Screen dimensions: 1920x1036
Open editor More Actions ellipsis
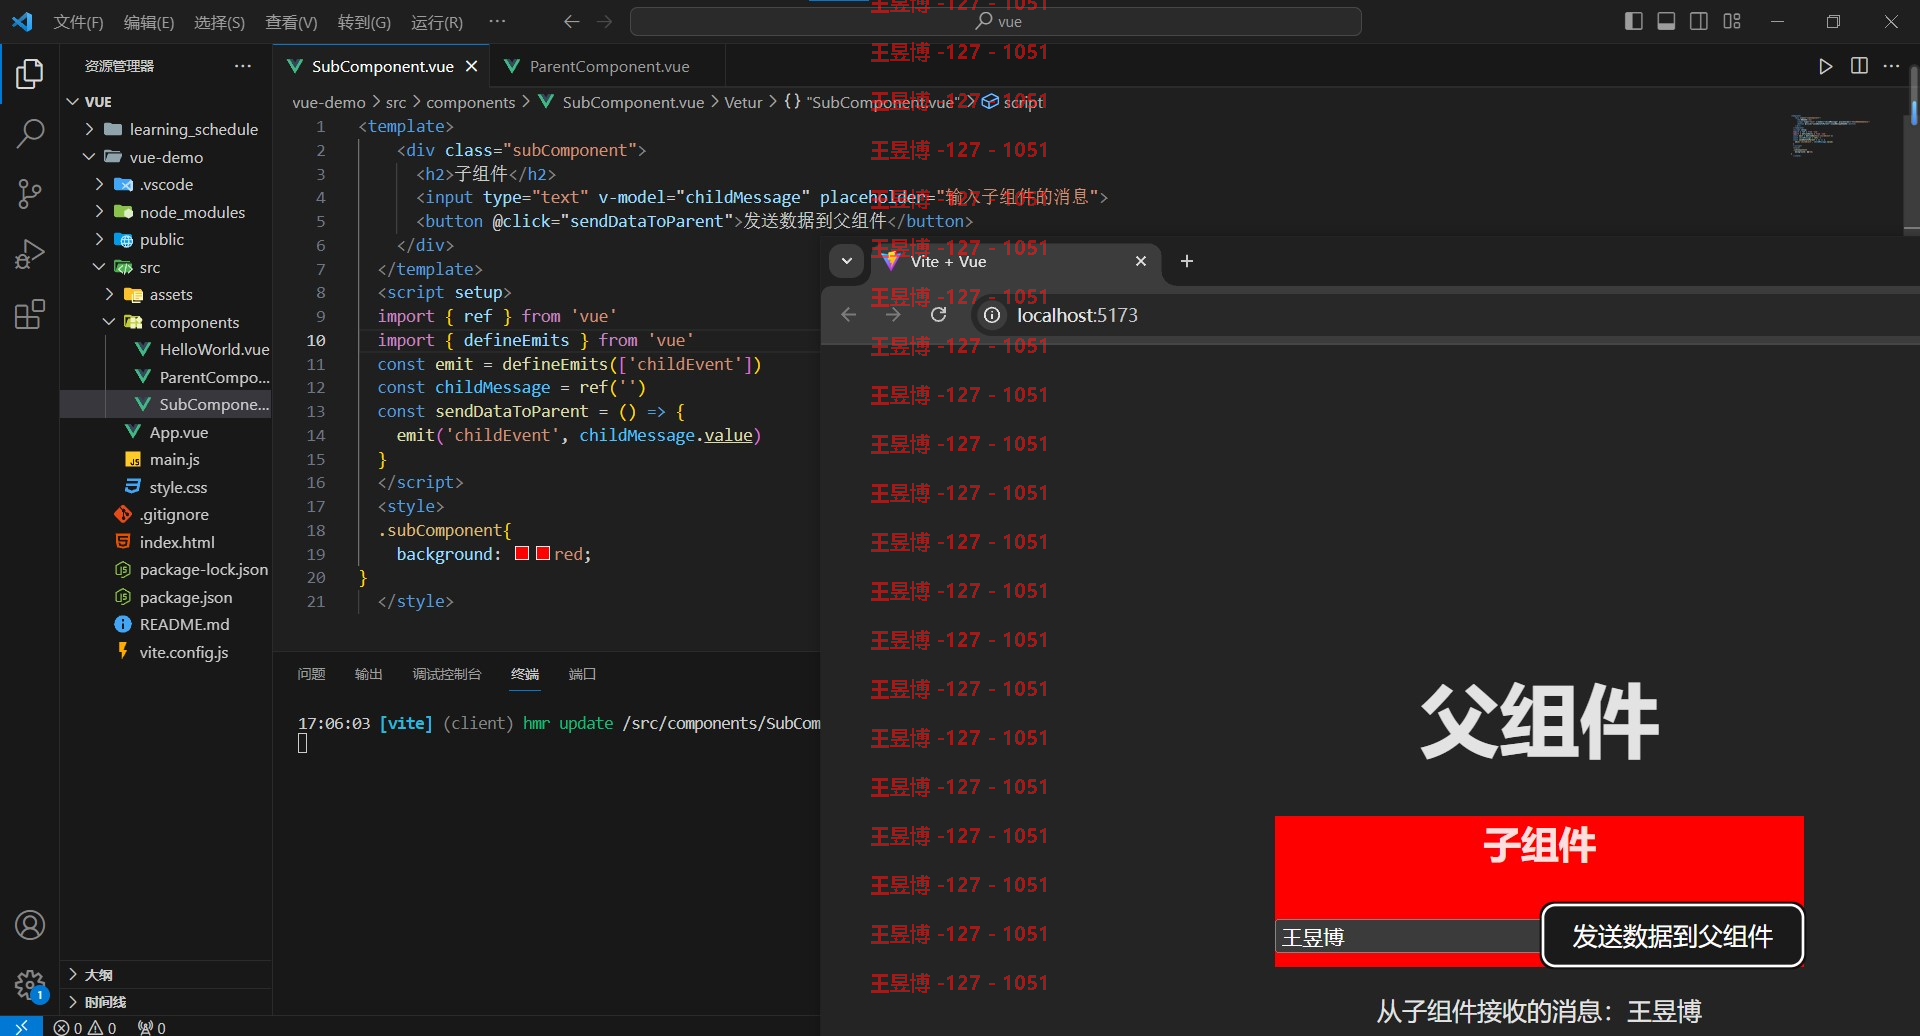pyautogui.click(x=1891, y=66)
